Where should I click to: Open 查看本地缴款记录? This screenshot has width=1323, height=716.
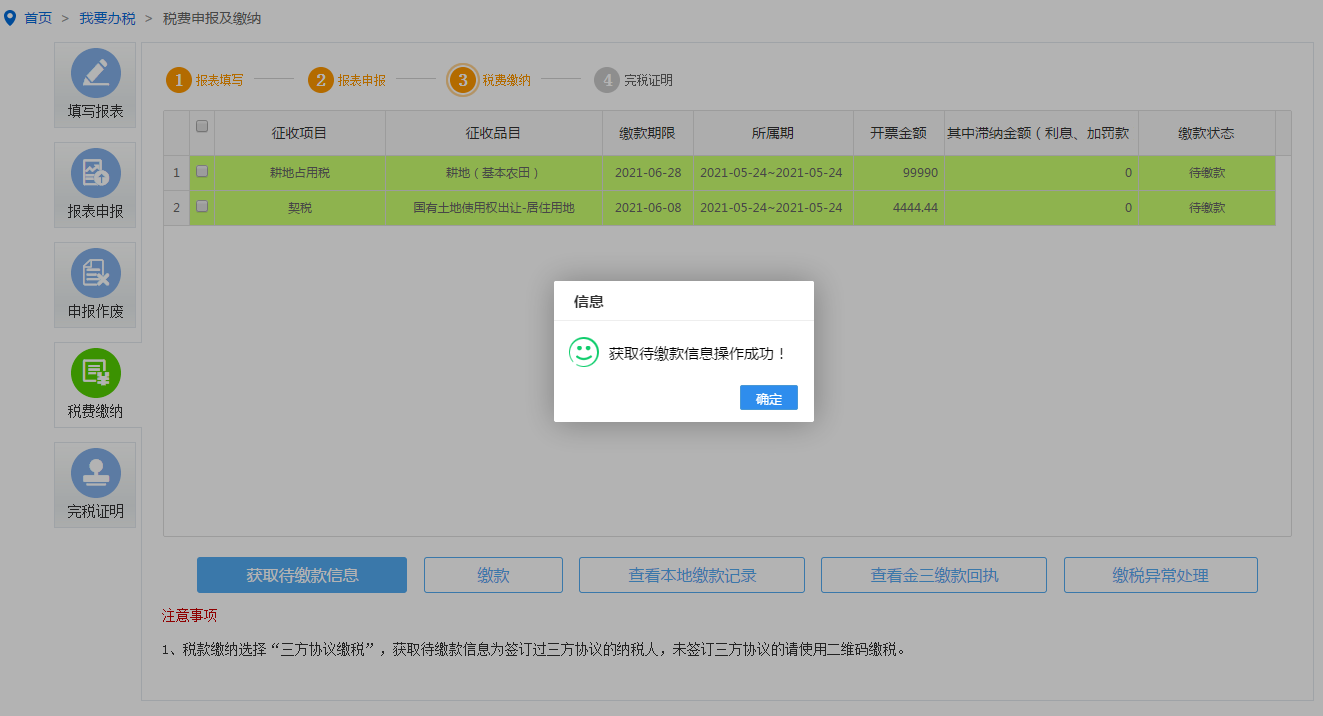[x=692, y=575]
